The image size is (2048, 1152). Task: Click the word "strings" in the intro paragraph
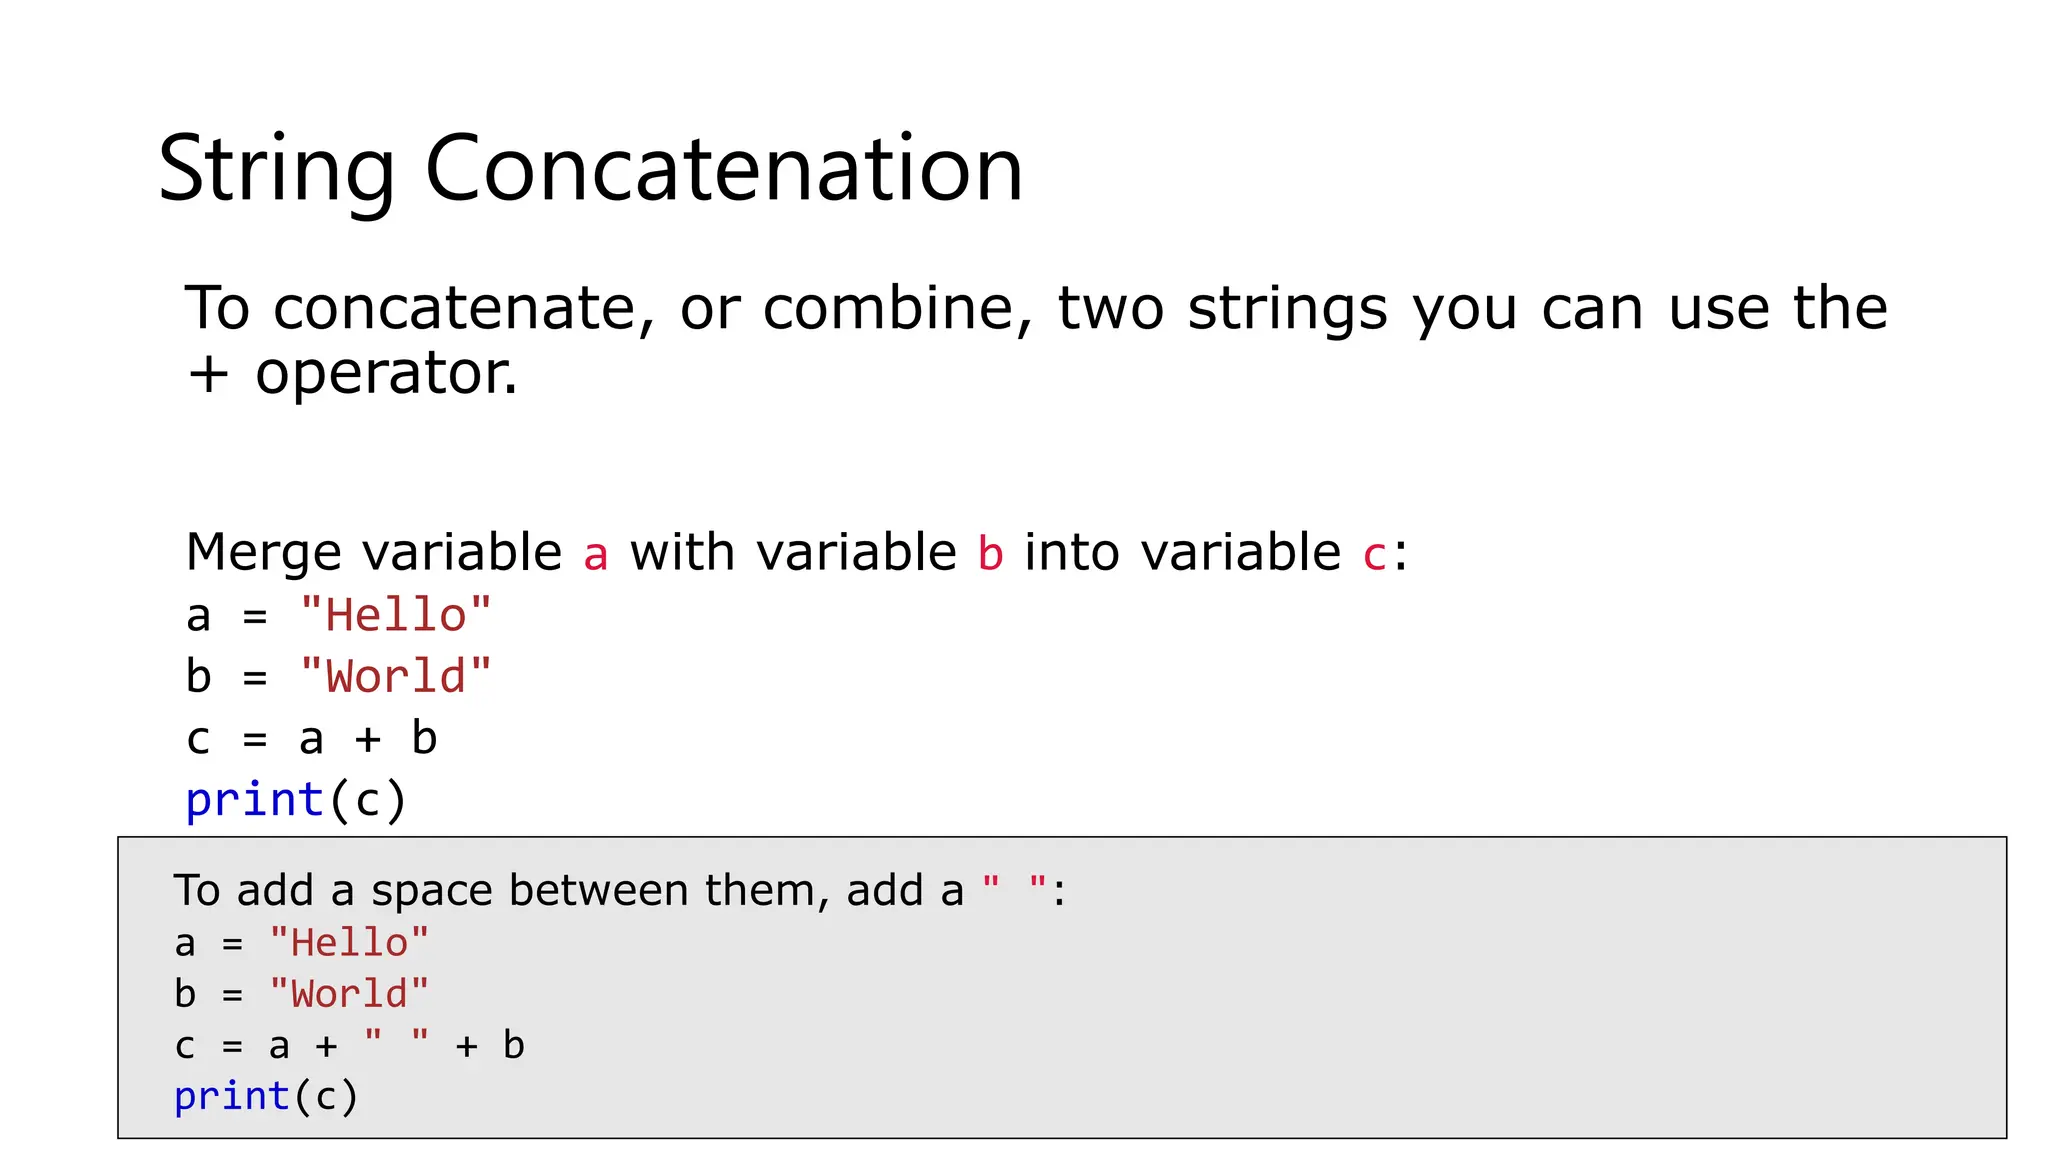1287,308
